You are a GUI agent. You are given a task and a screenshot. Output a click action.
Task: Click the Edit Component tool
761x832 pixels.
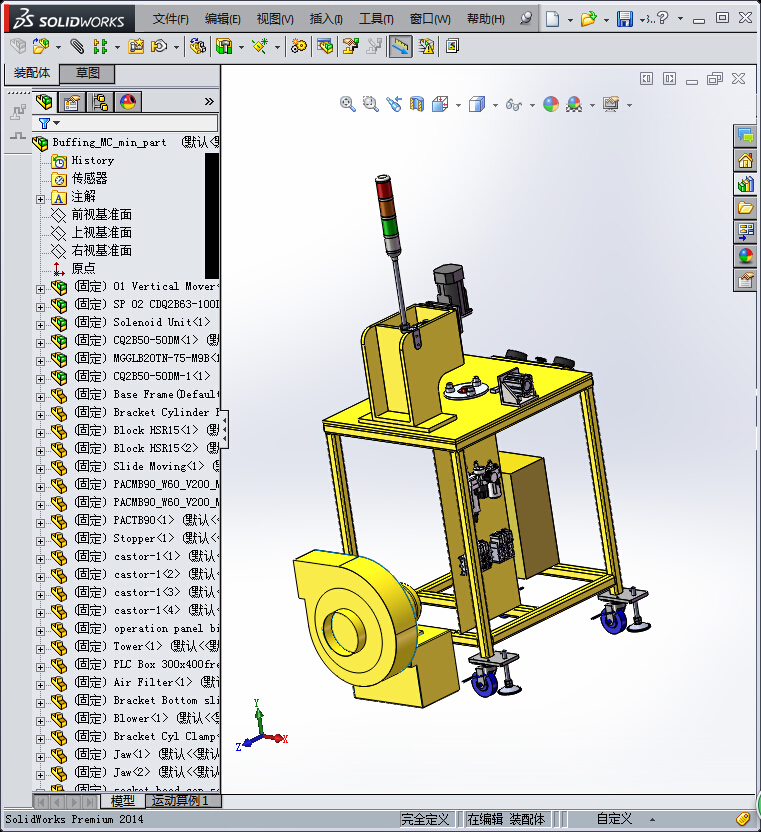pos(19,46)
